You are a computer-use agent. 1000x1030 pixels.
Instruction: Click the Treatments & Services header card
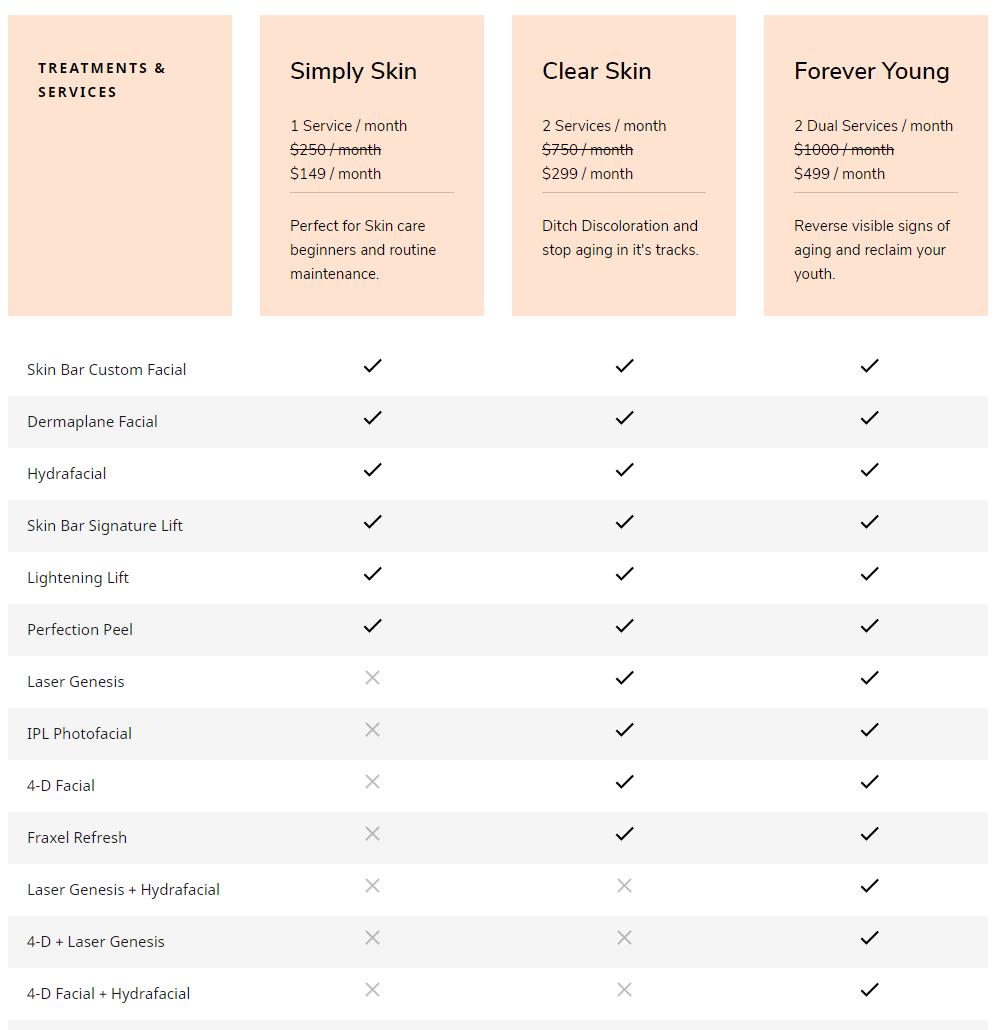pyautogui.click(x=120, y=166)
